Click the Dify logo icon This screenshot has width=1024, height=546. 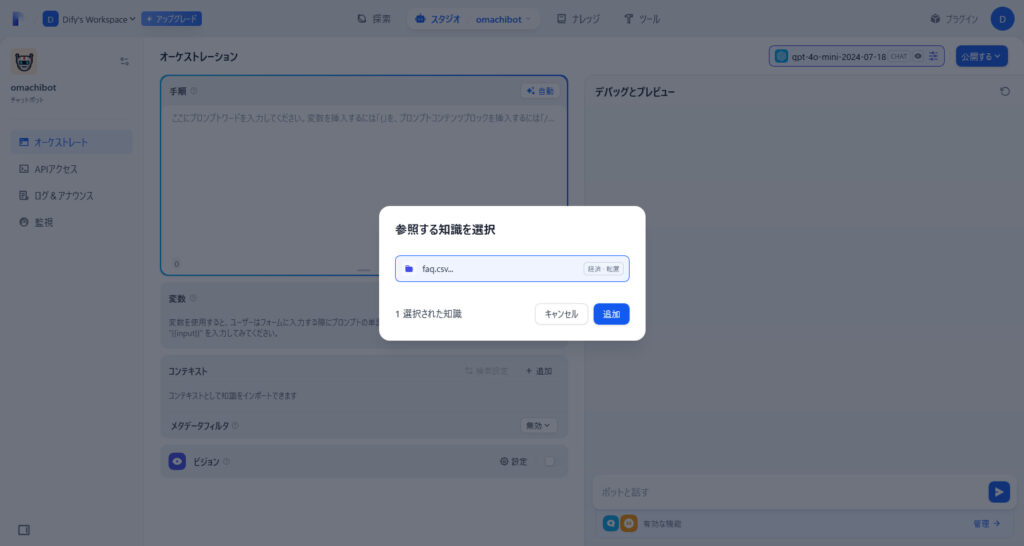19,19
